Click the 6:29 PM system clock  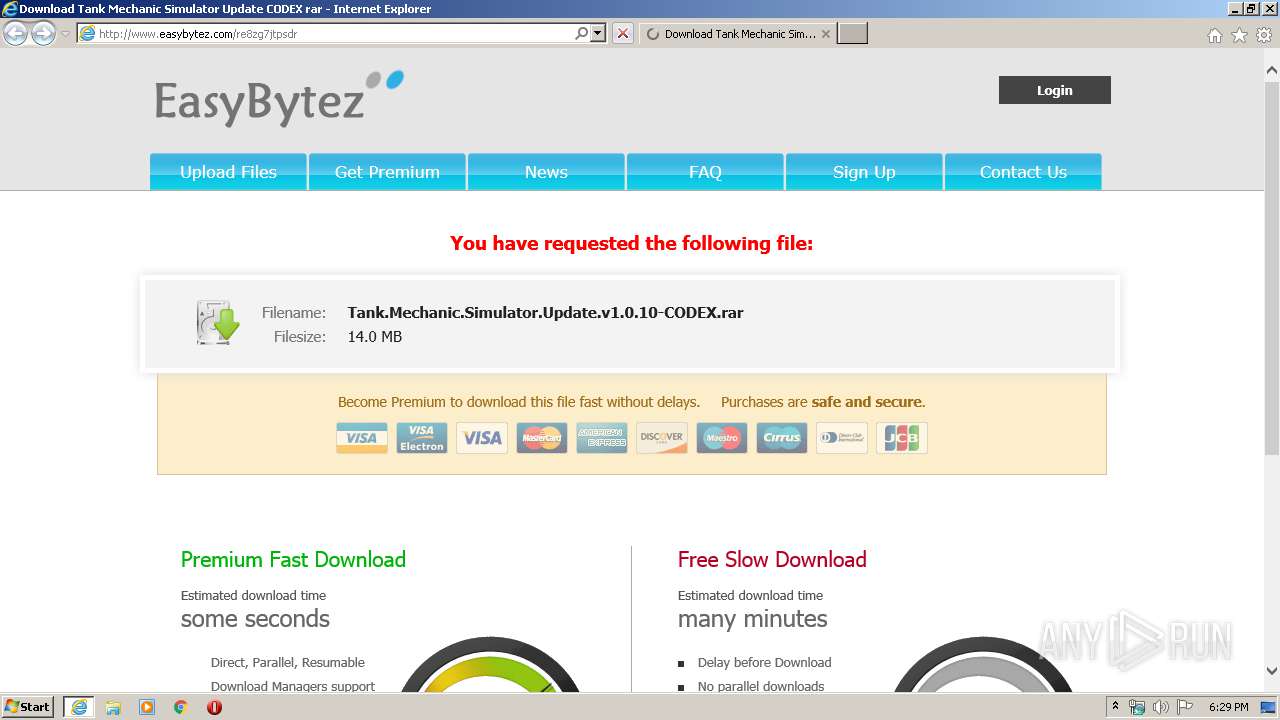coord(1228,707)
